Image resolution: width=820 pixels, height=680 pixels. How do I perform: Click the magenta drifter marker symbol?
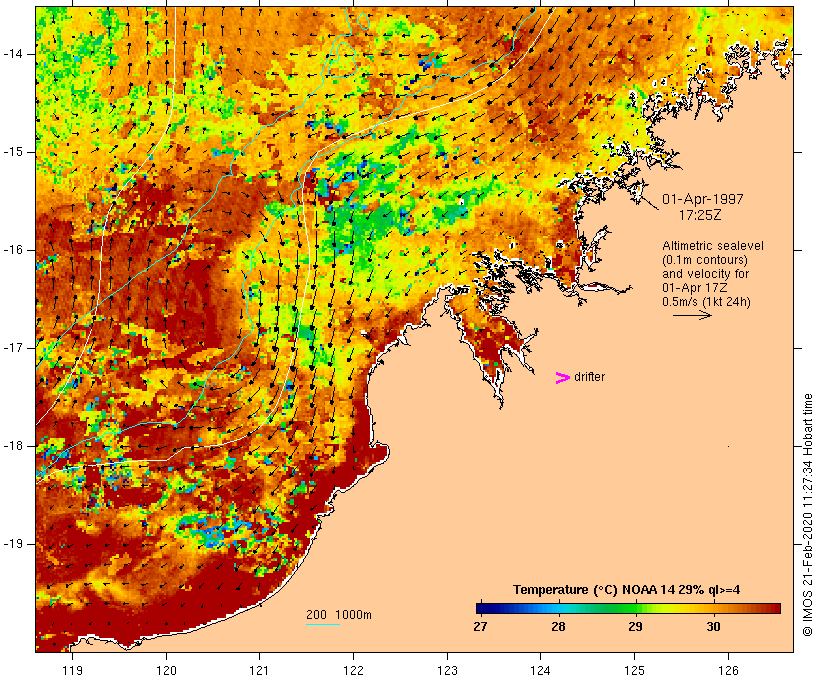point(562,378)
